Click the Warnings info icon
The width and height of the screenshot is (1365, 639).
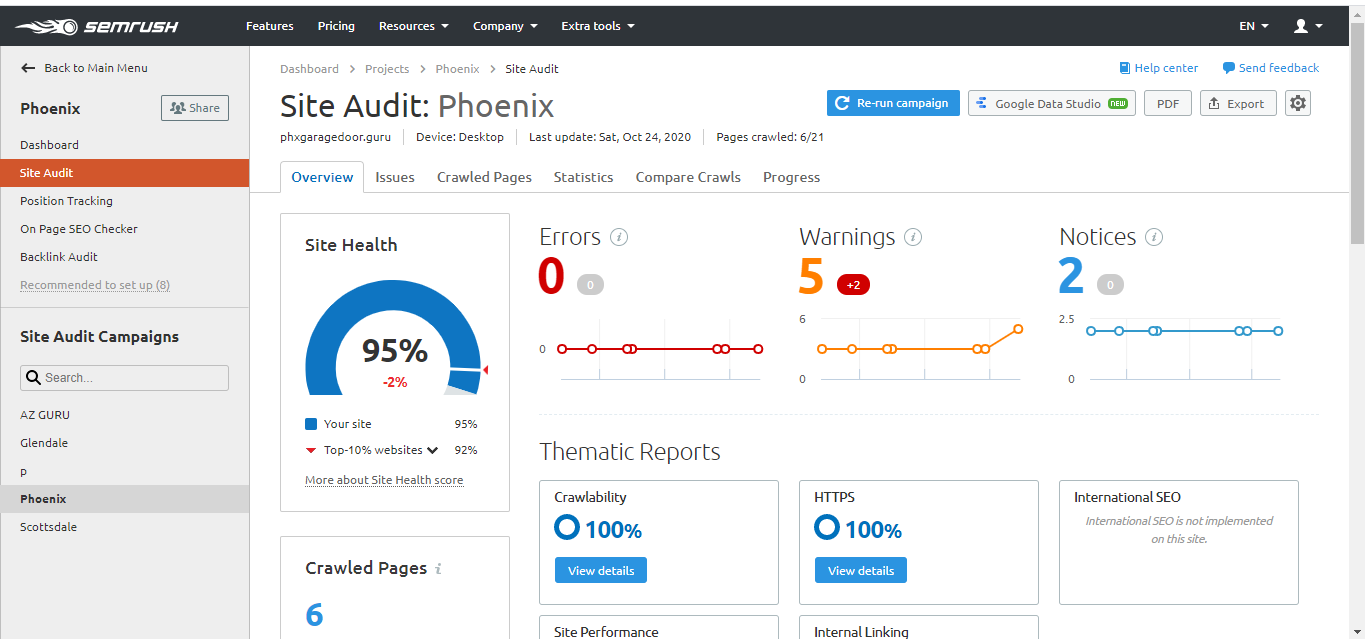click(912, 237)
